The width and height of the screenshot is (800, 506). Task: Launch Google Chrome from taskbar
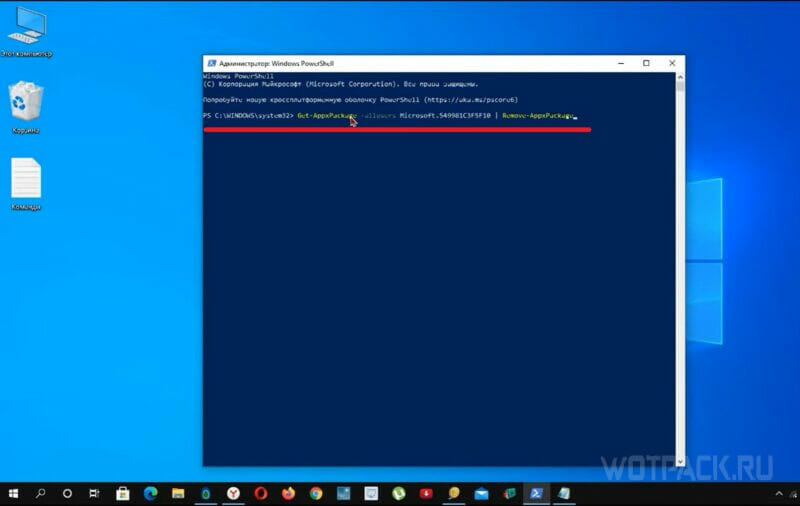click(x=316, y=493)
